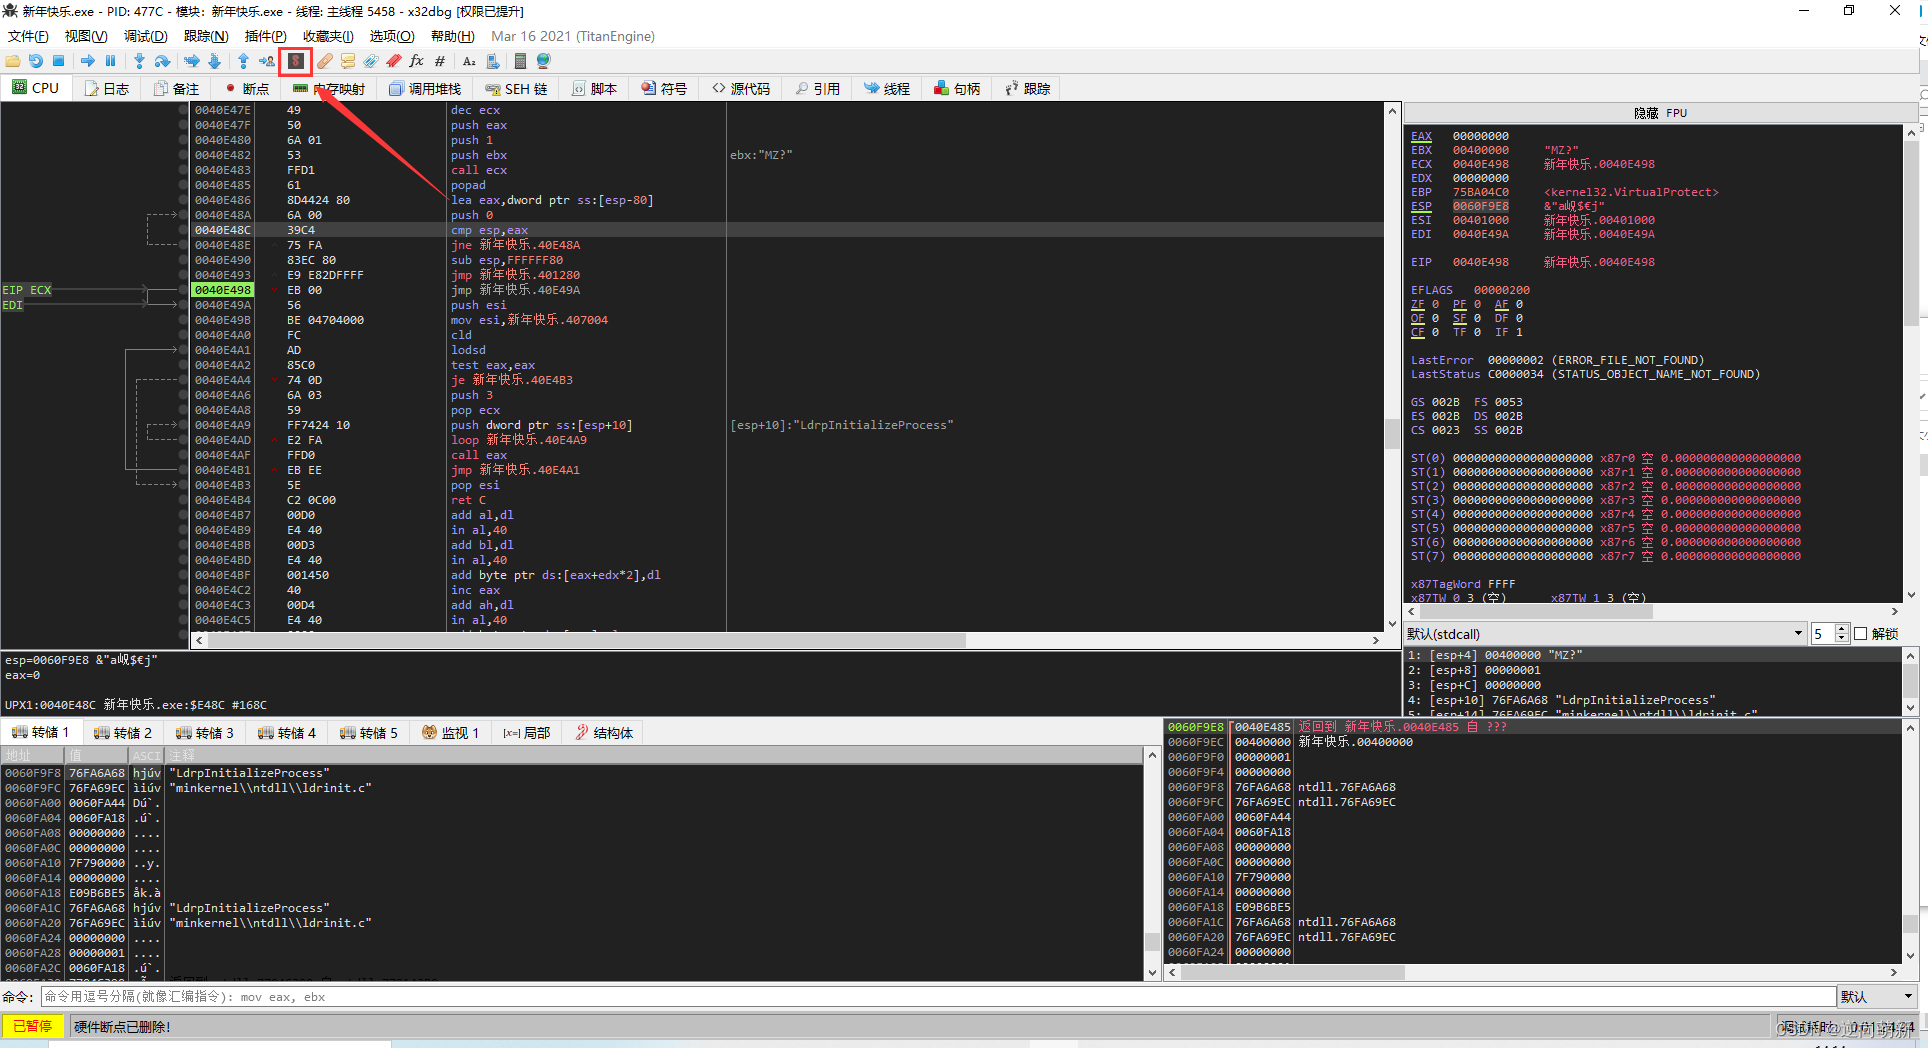
Task: Toggle the CF flag value
Action: 1435,332
